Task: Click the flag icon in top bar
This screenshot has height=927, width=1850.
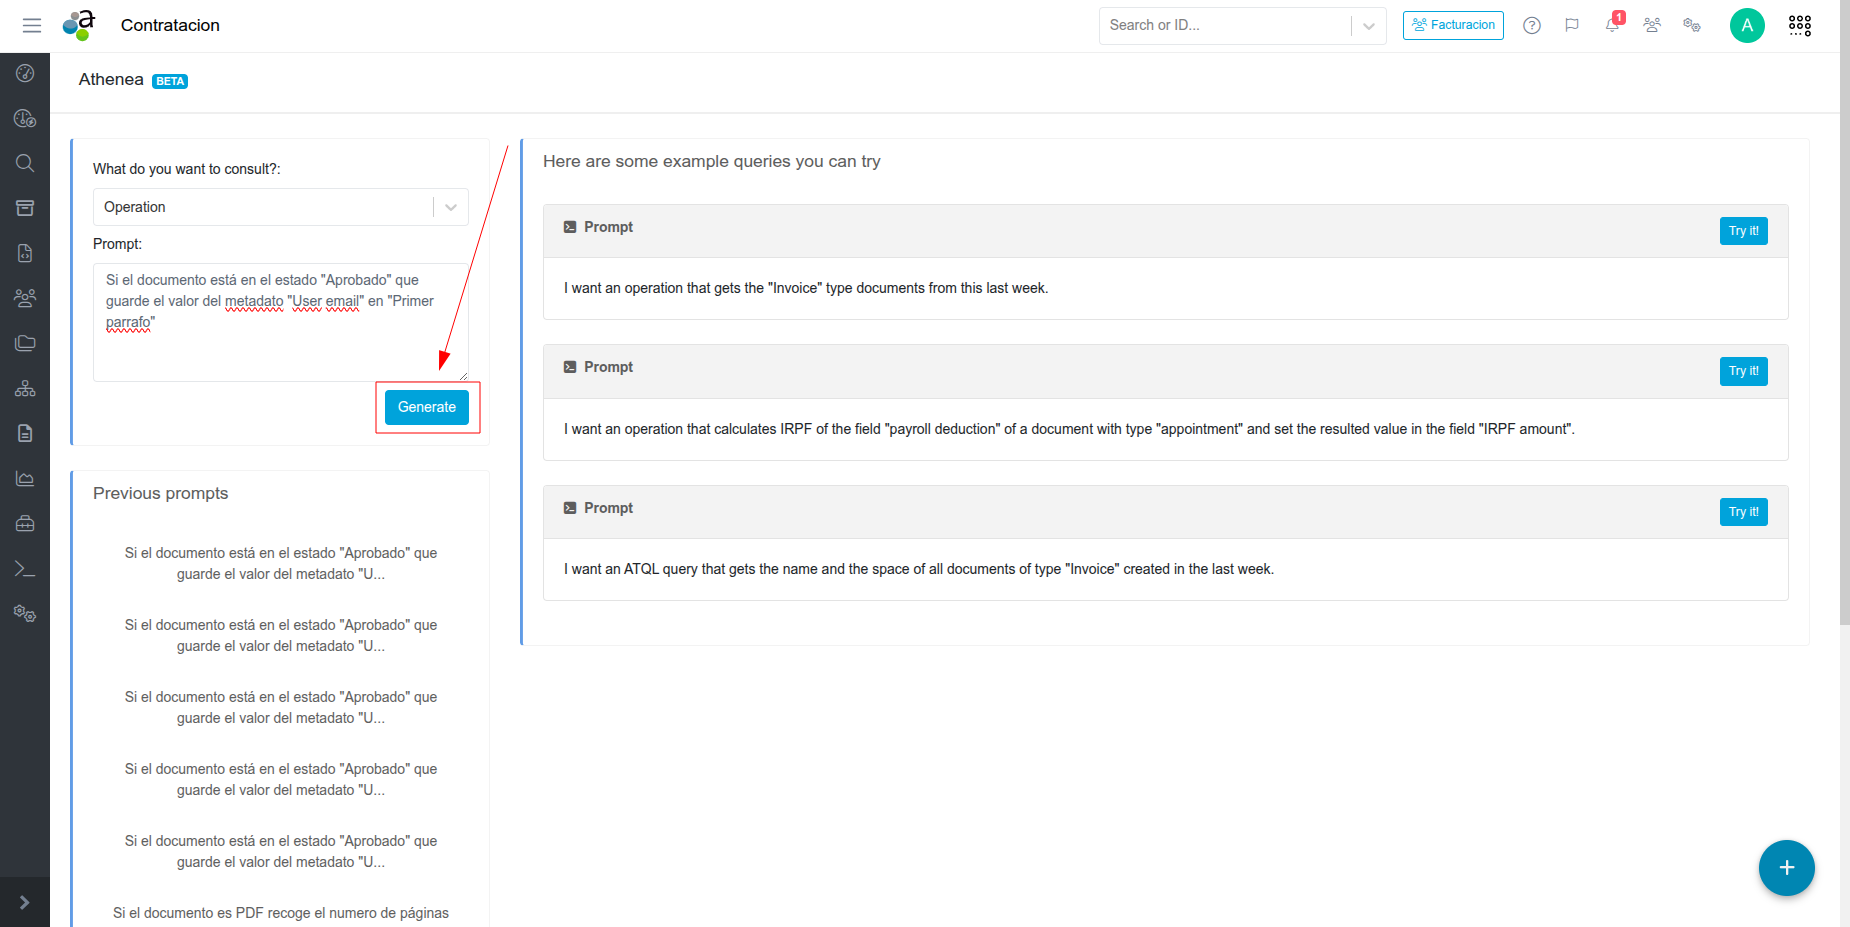Action: coord(1572,26)
